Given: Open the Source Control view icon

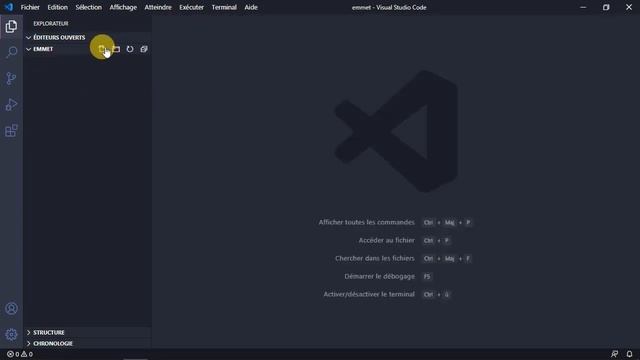Looking at the screenshot, I should [11, 78].
